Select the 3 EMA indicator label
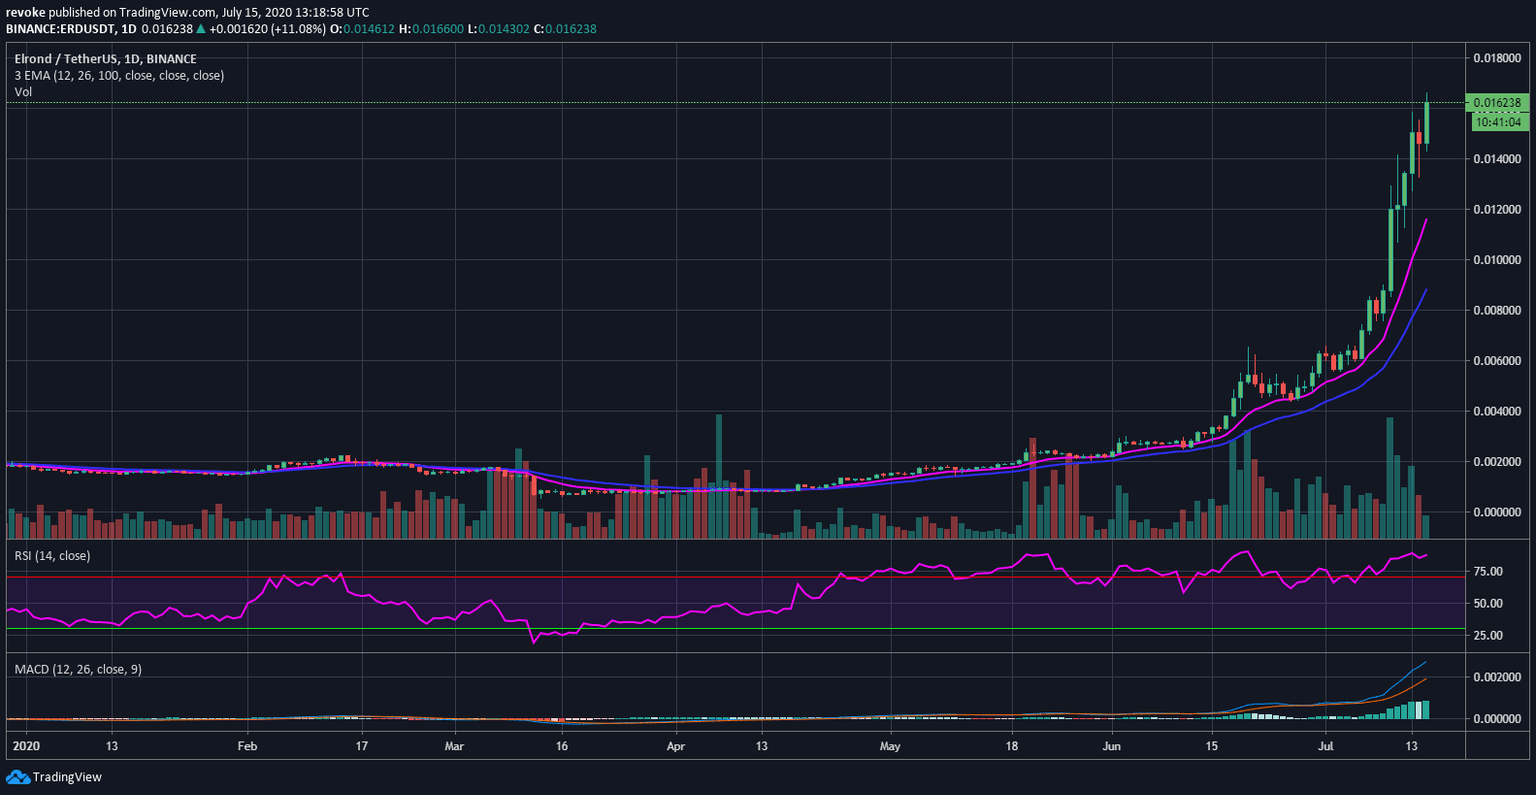 pos(119,75)
